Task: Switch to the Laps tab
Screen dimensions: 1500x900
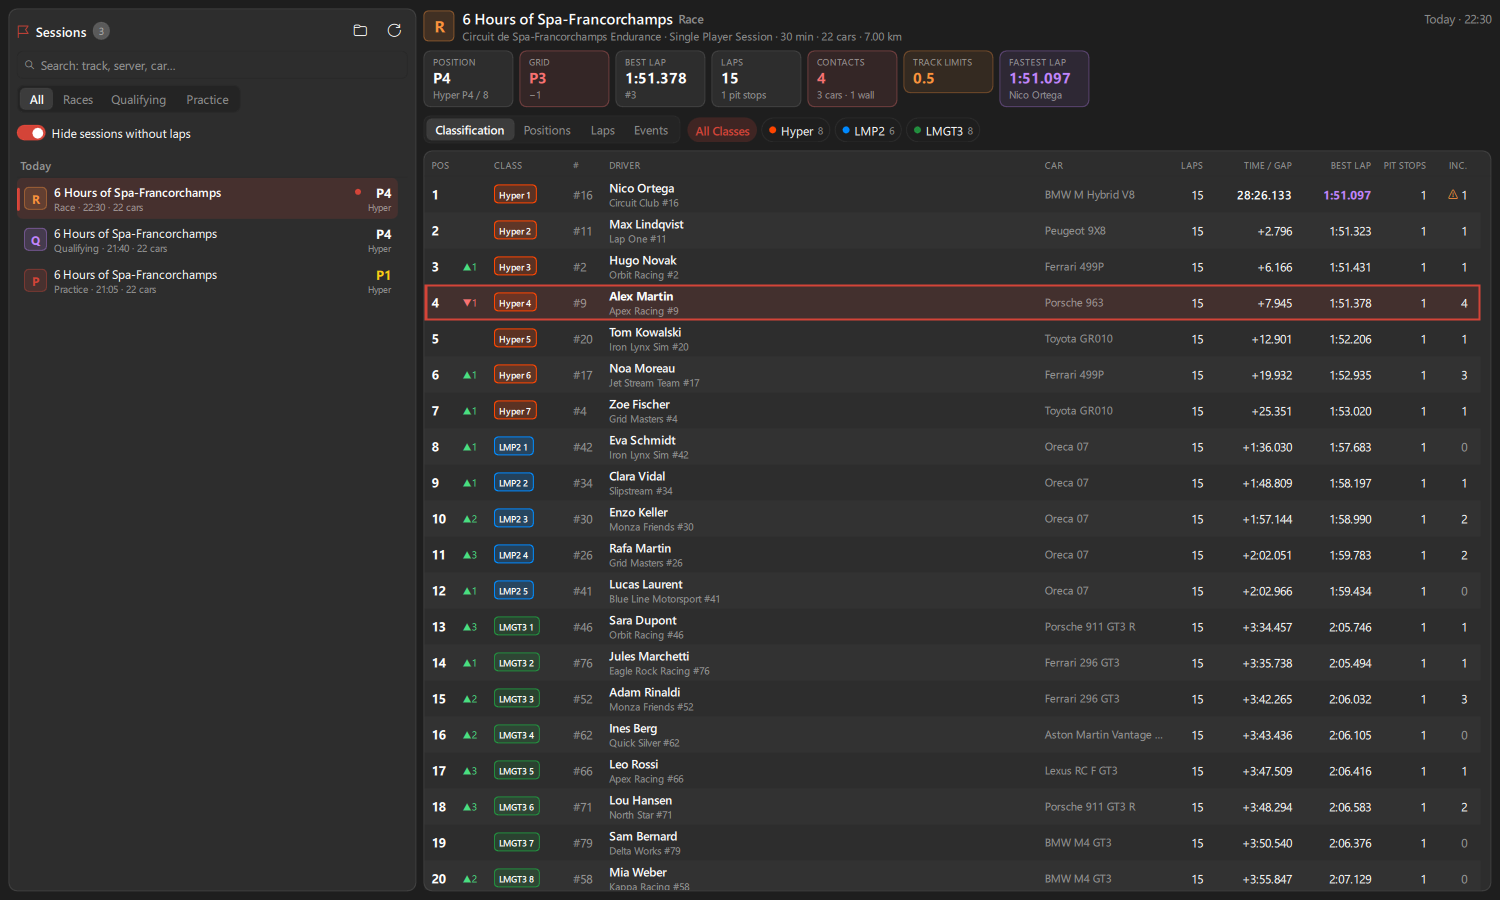Action: (x=603, y=130)
